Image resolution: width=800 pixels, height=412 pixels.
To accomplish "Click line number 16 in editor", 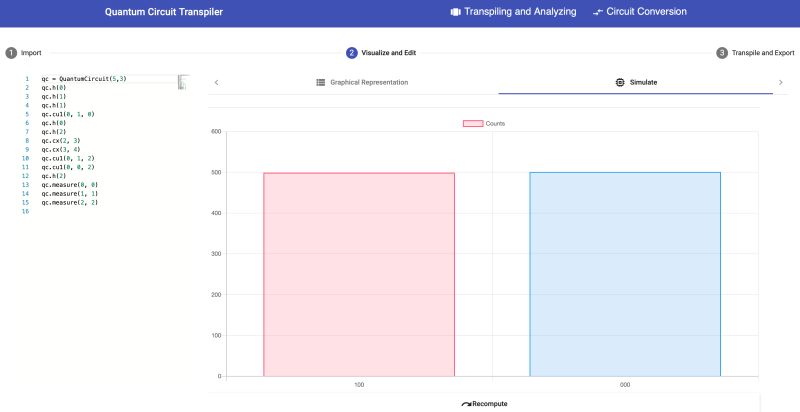I will [26, 212].
